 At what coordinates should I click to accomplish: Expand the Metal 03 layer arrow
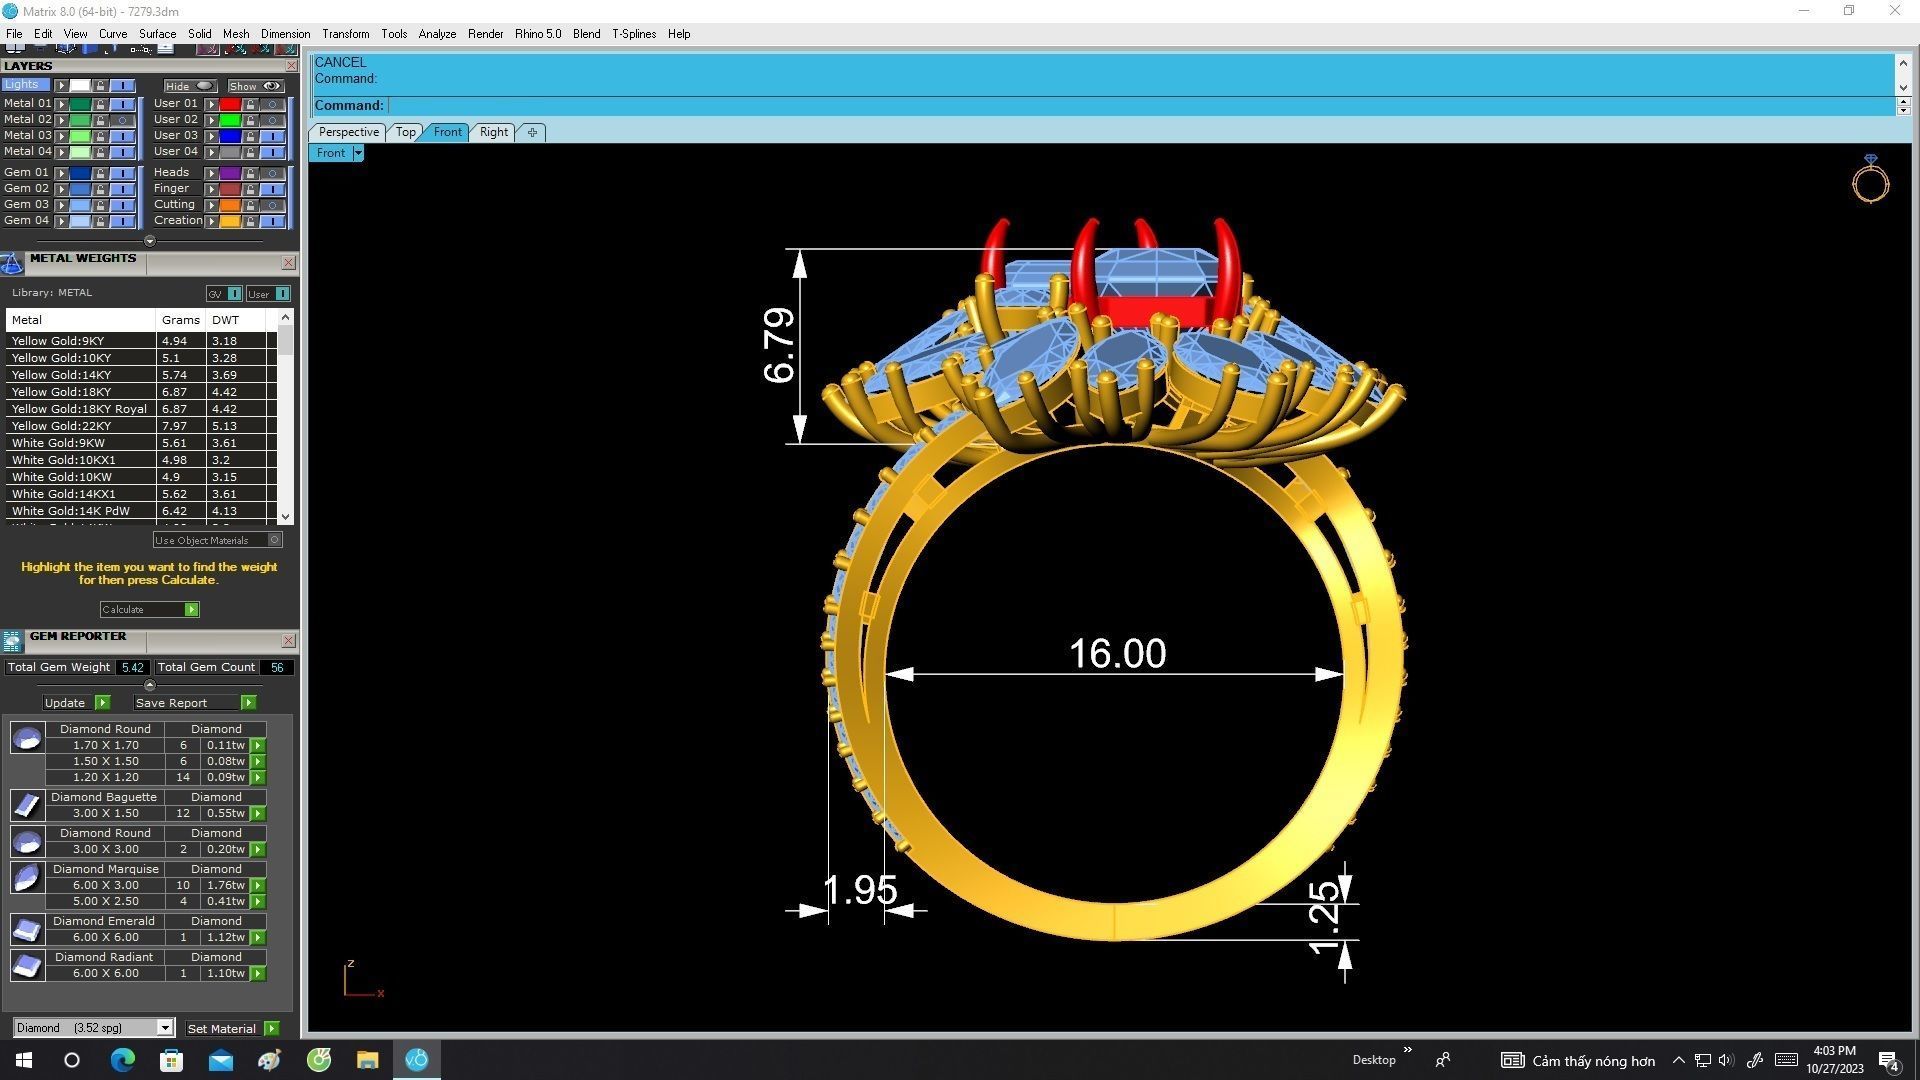pyautogui.click(x=62, y=136)
